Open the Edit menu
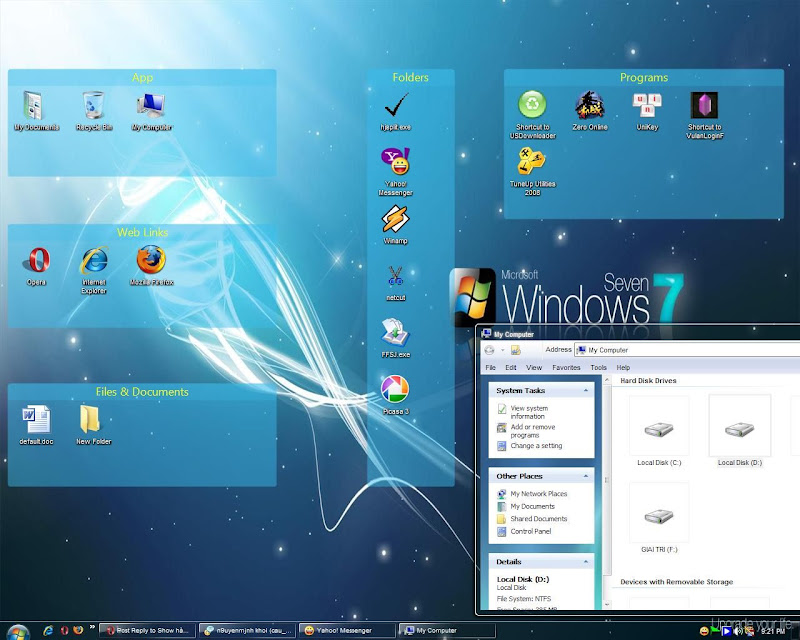This screenshot has width=800, height=640. pos(511,367)
